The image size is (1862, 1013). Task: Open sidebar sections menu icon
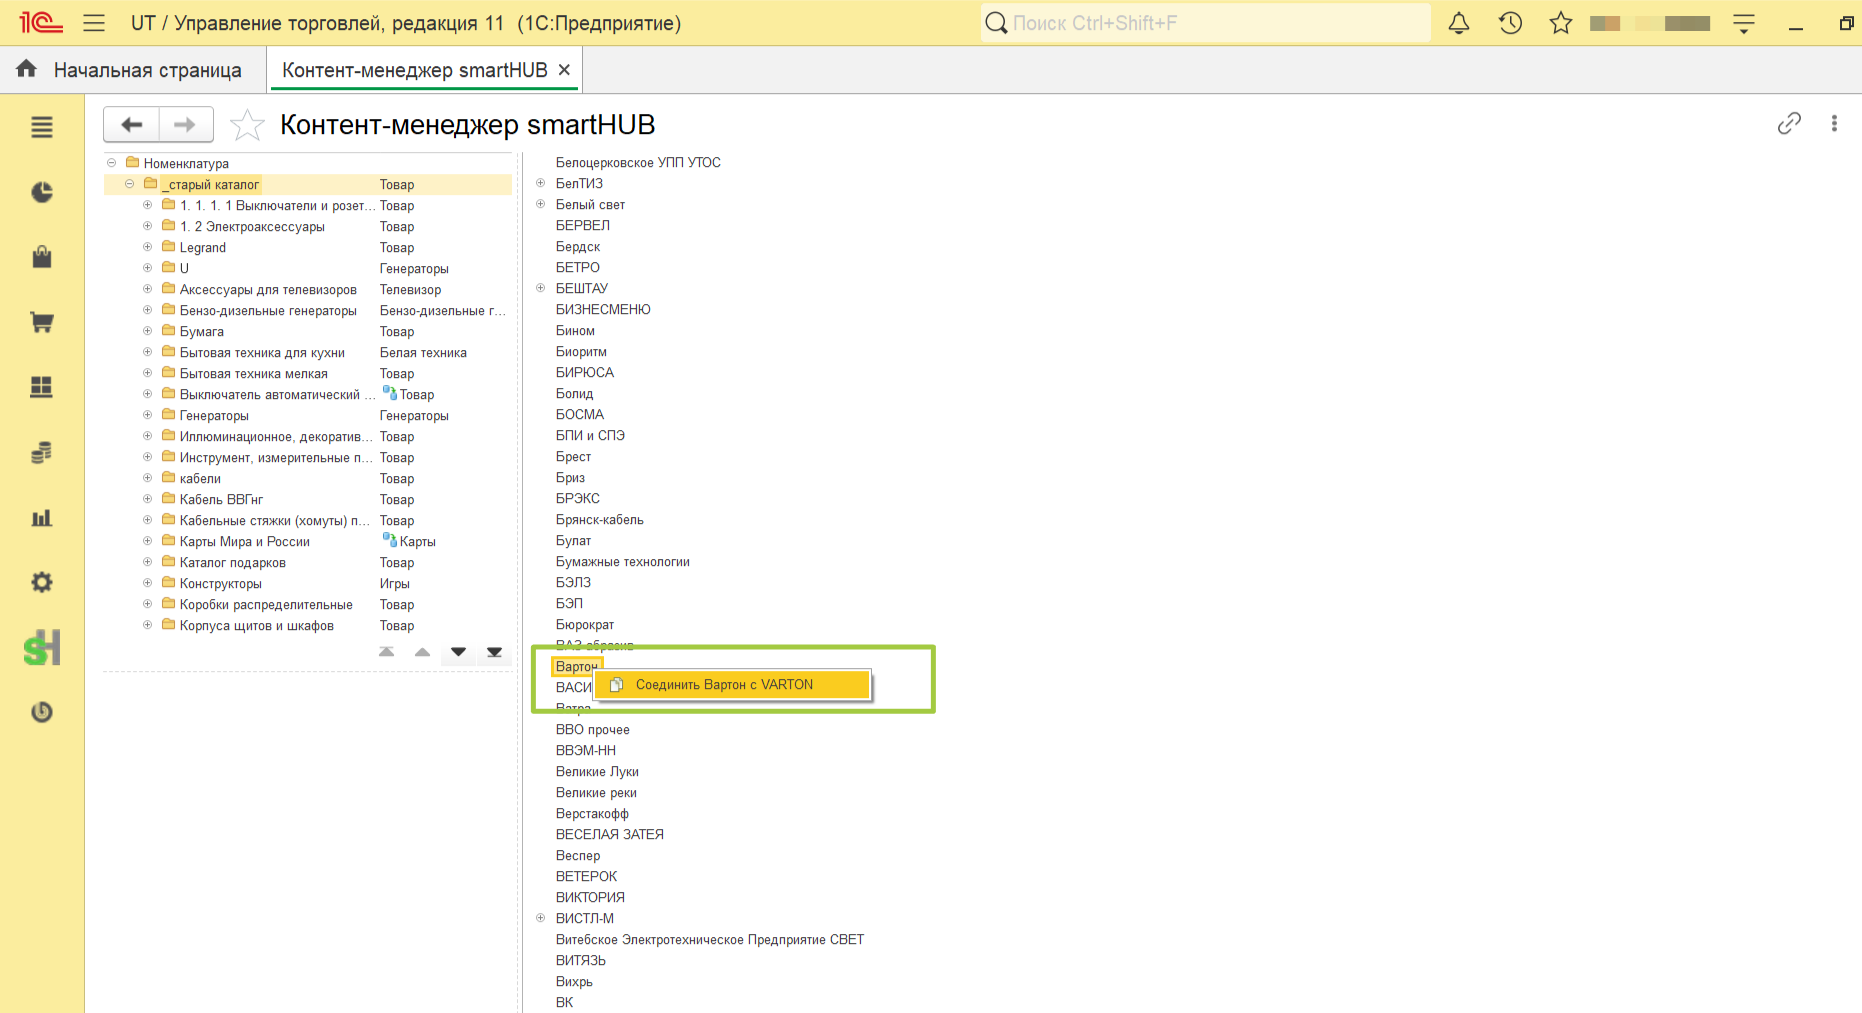(x=42, y=127)
